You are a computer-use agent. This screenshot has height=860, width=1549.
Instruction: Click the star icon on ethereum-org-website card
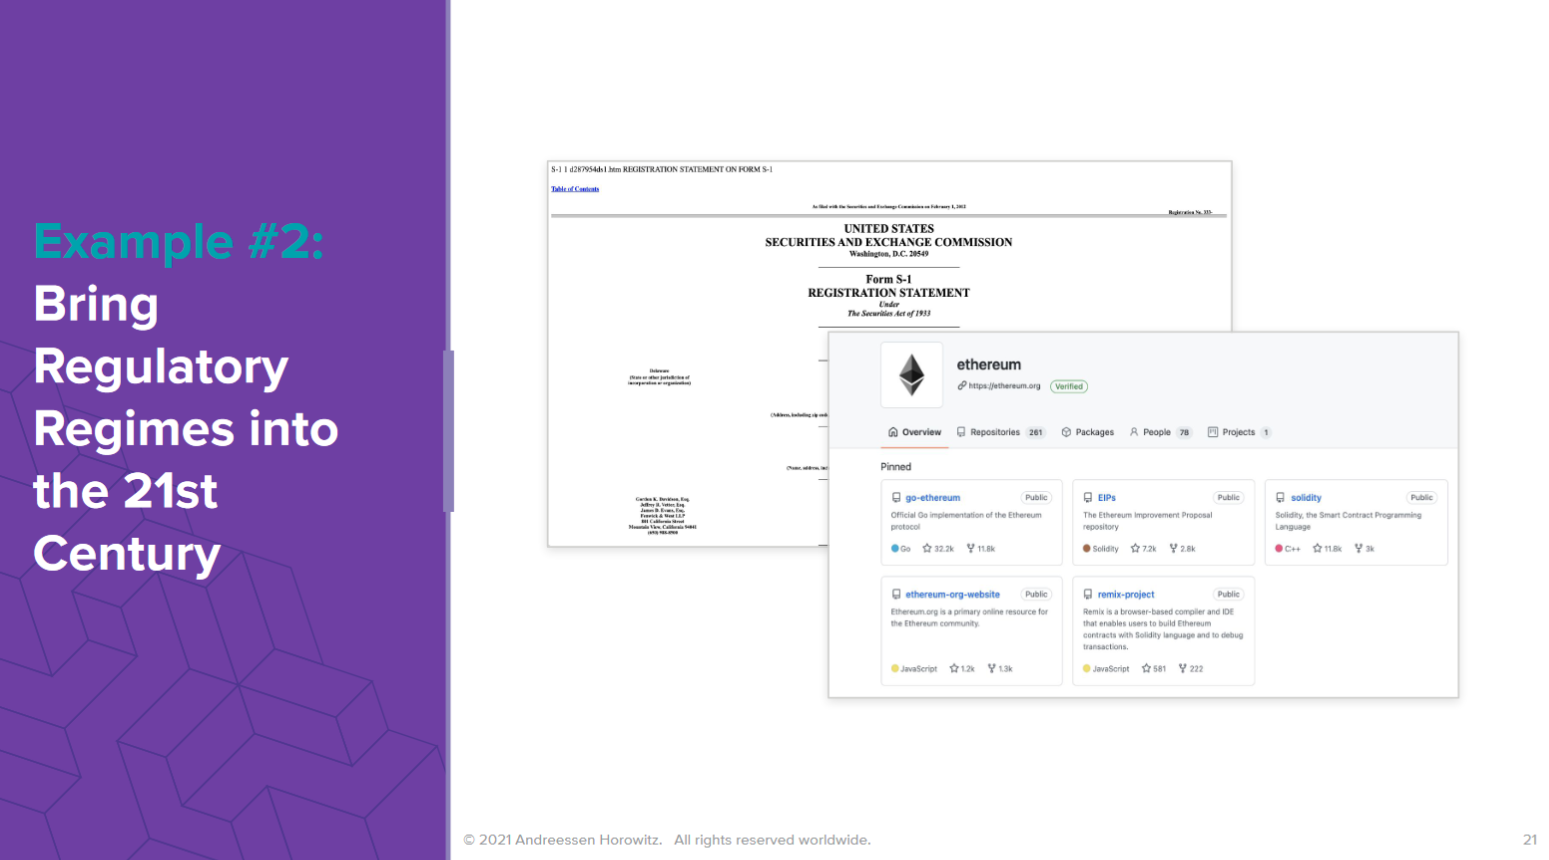click(954, 669)
